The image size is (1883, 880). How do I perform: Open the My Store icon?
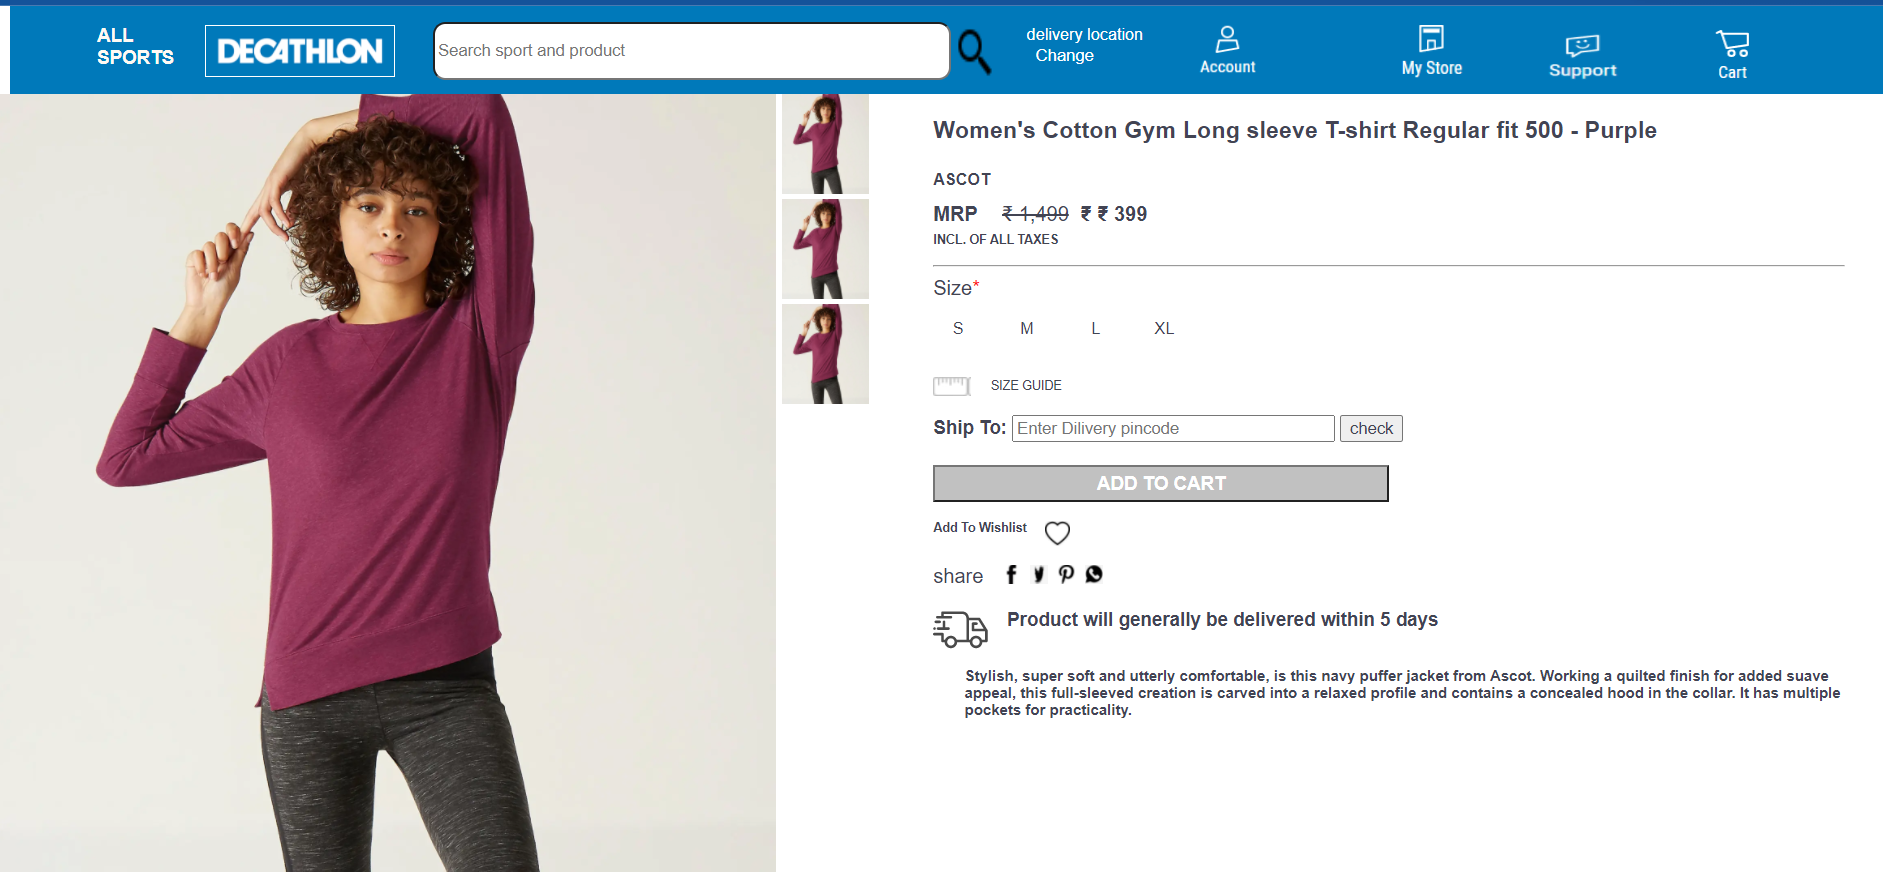1431,39
